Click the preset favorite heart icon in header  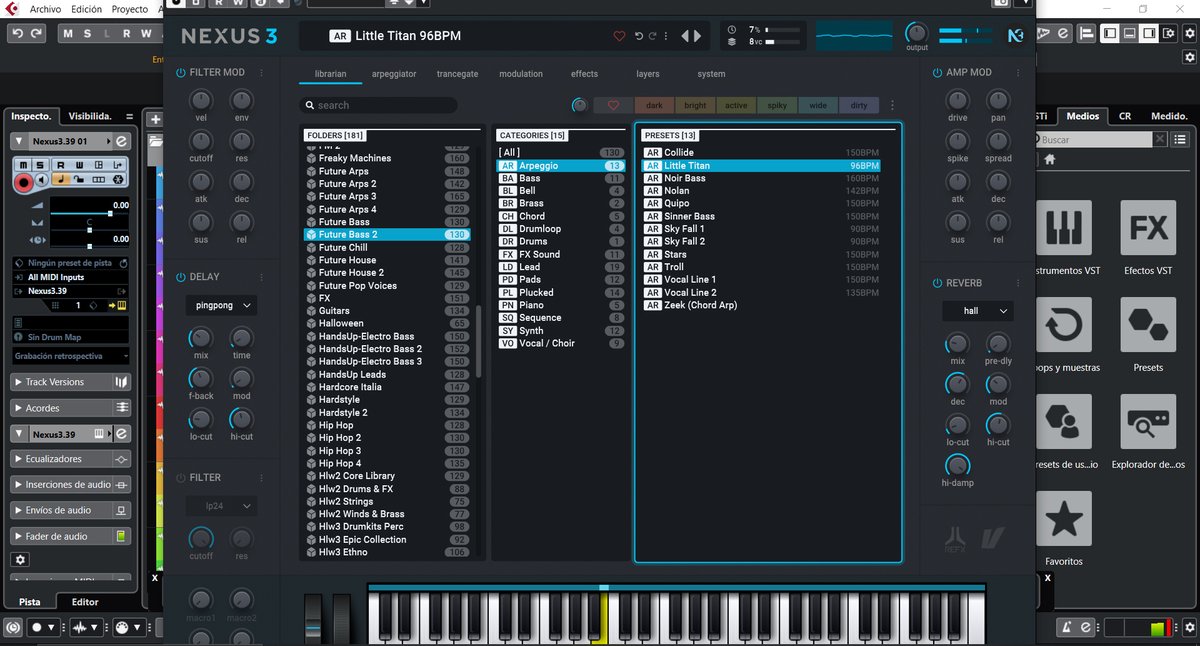[x=619, y=36]
